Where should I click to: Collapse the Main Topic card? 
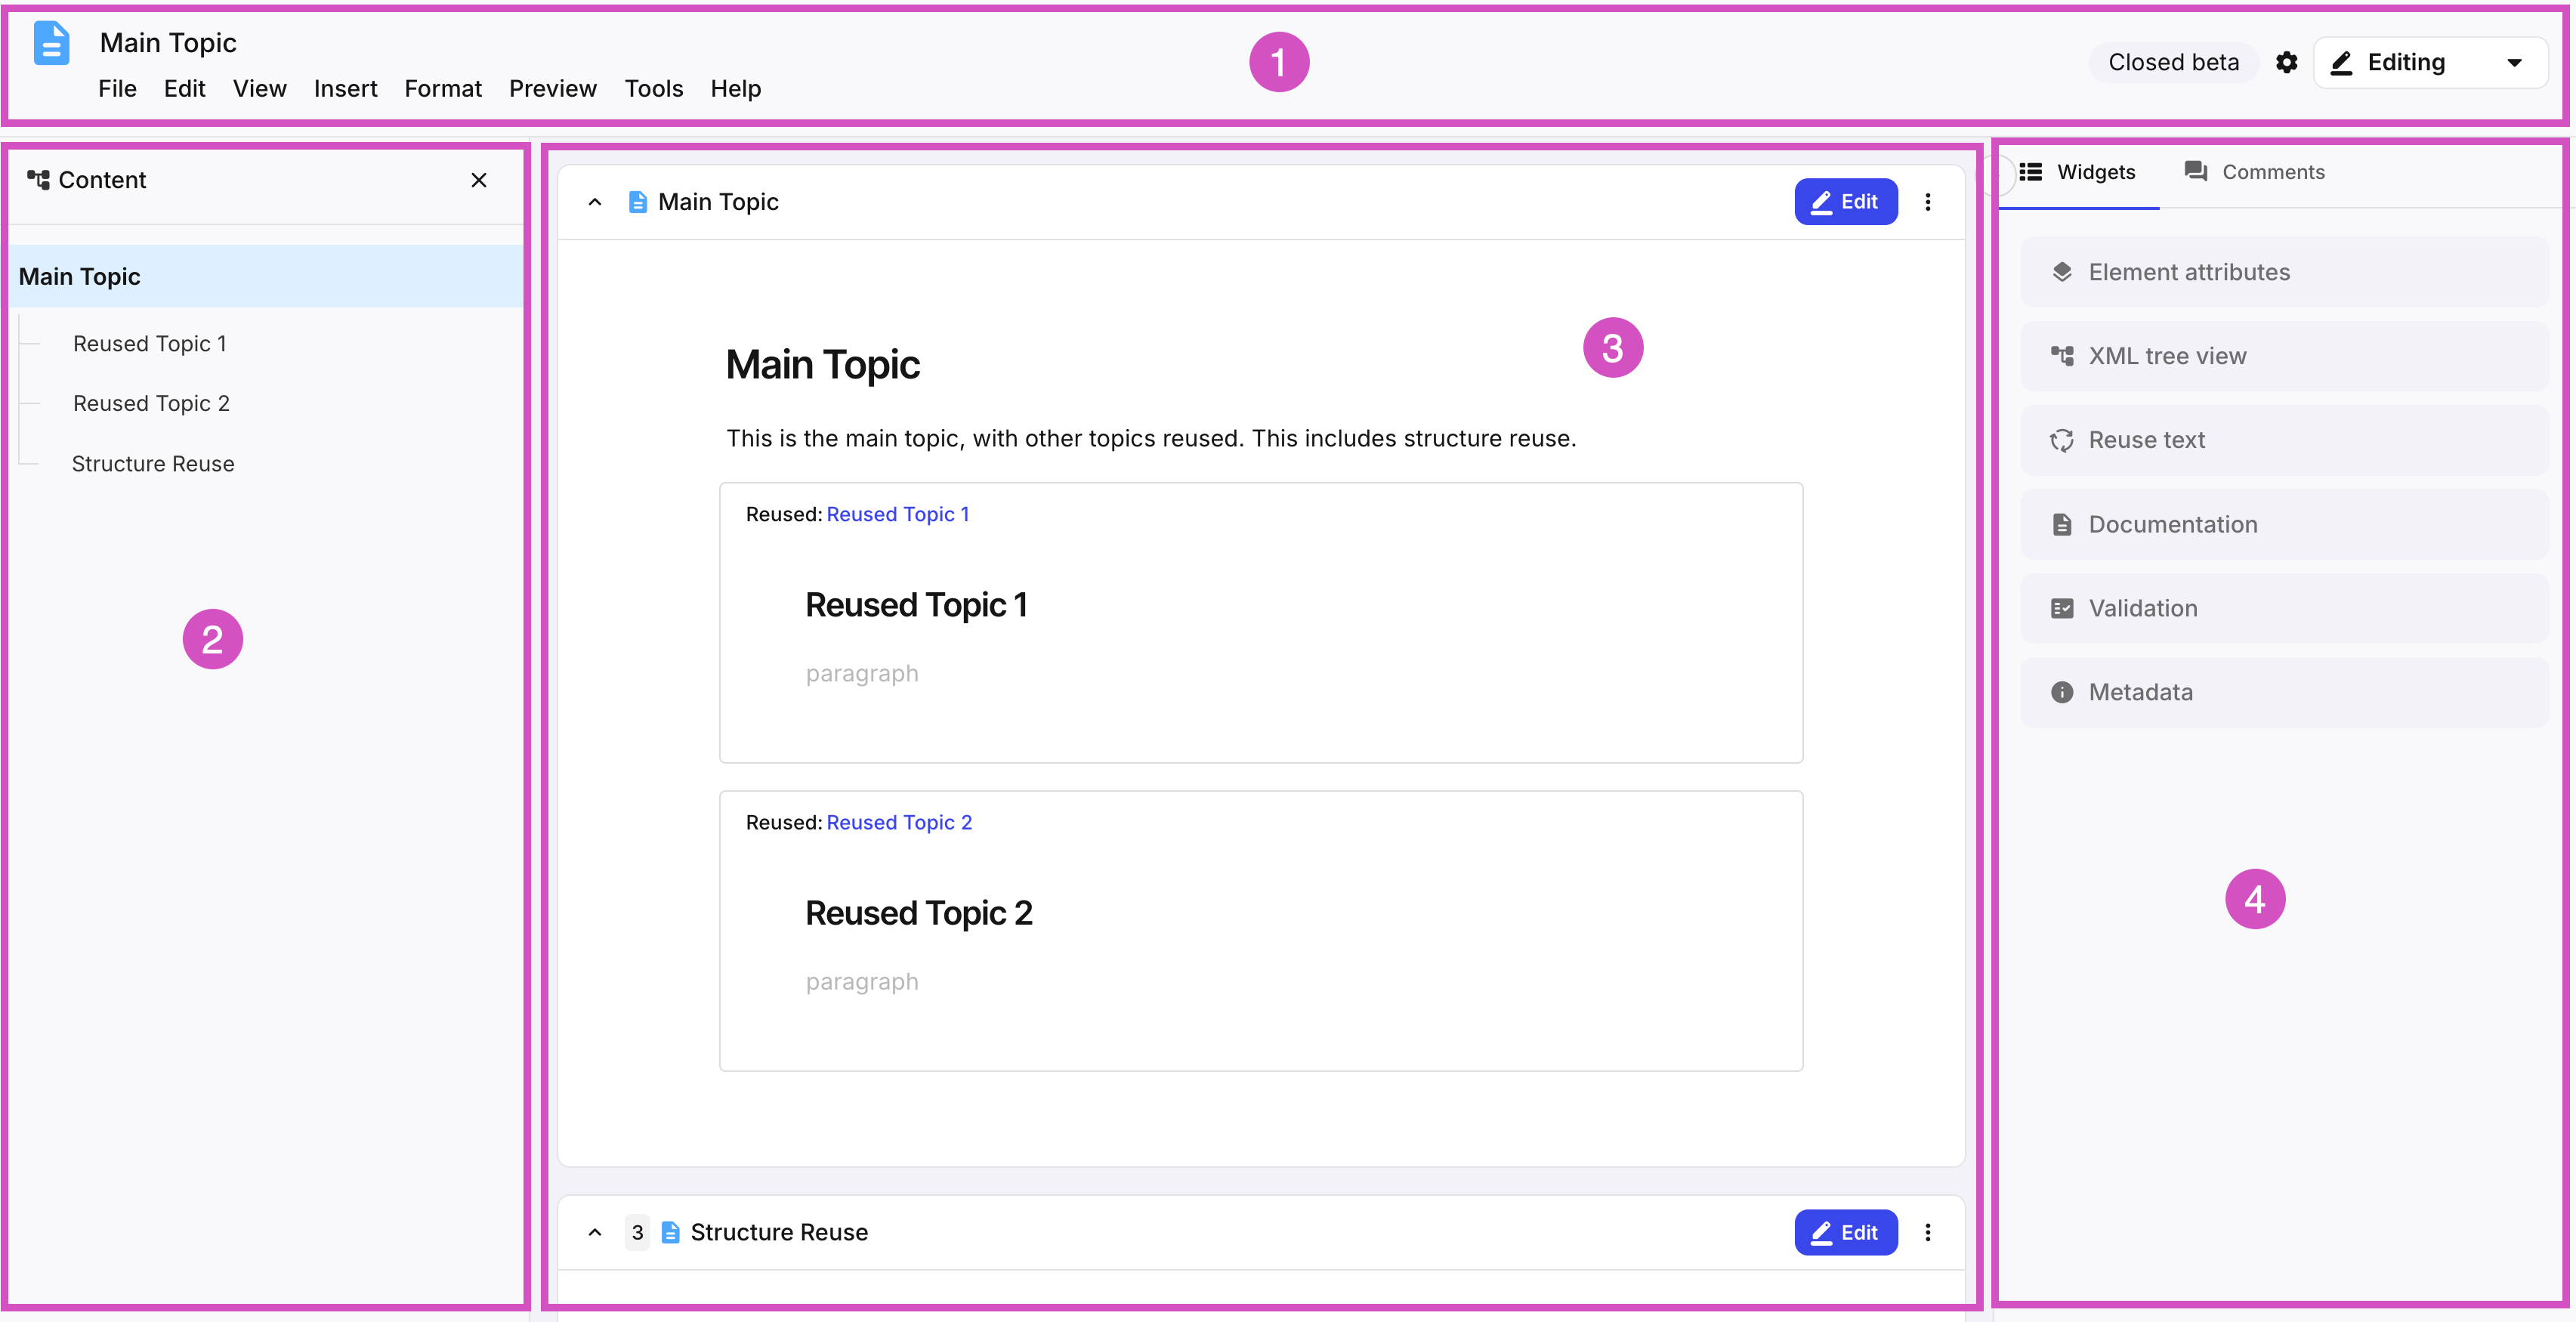[x=595, y=202]
